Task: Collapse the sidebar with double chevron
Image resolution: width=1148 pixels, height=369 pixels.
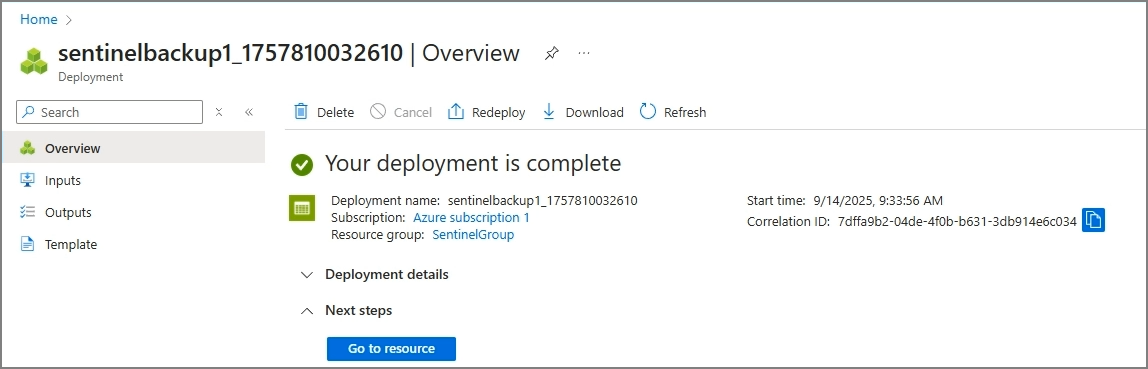Action: tap(249, 112)
